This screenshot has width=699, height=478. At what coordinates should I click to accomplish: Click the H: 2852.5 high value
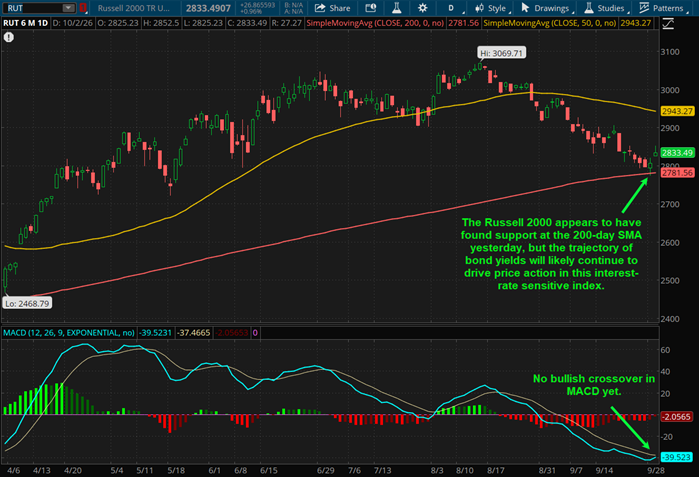(161, 23)
